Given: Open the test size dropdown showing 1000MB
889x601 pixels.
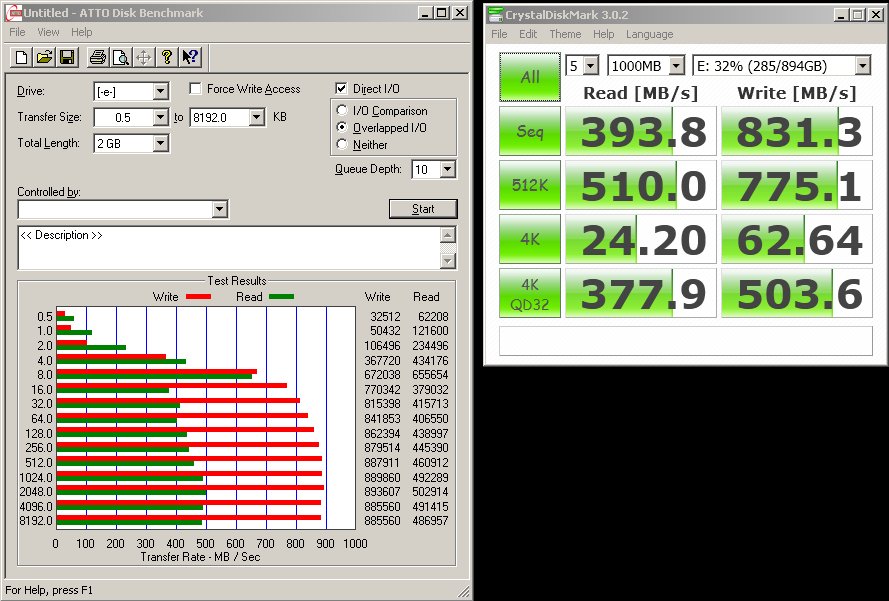Looking at the screenshot, I should [676, 66].
